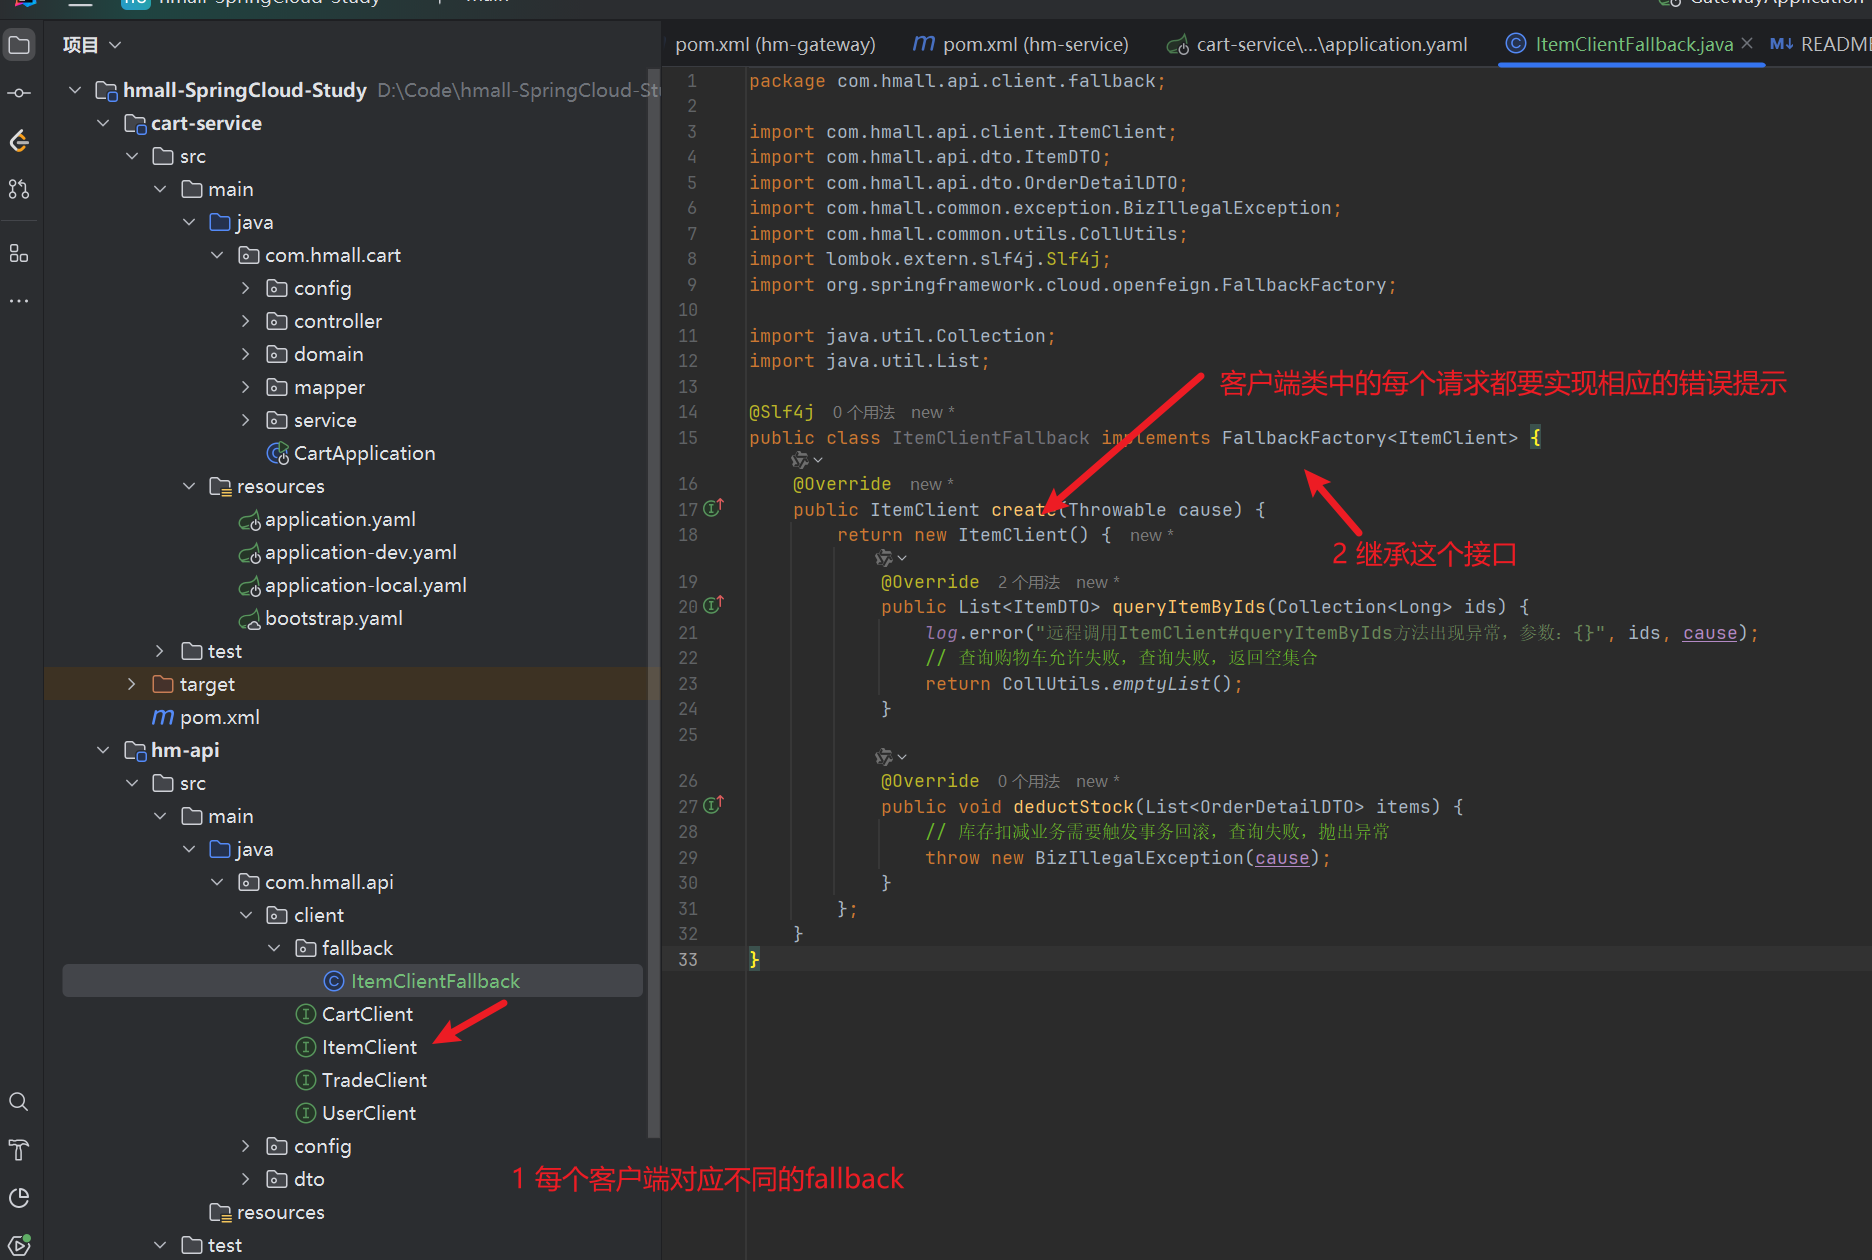The width and height of the screenshot is (1872, 1260).
Task: Show more tool windows via ellipsis
Action: (19, 301)
